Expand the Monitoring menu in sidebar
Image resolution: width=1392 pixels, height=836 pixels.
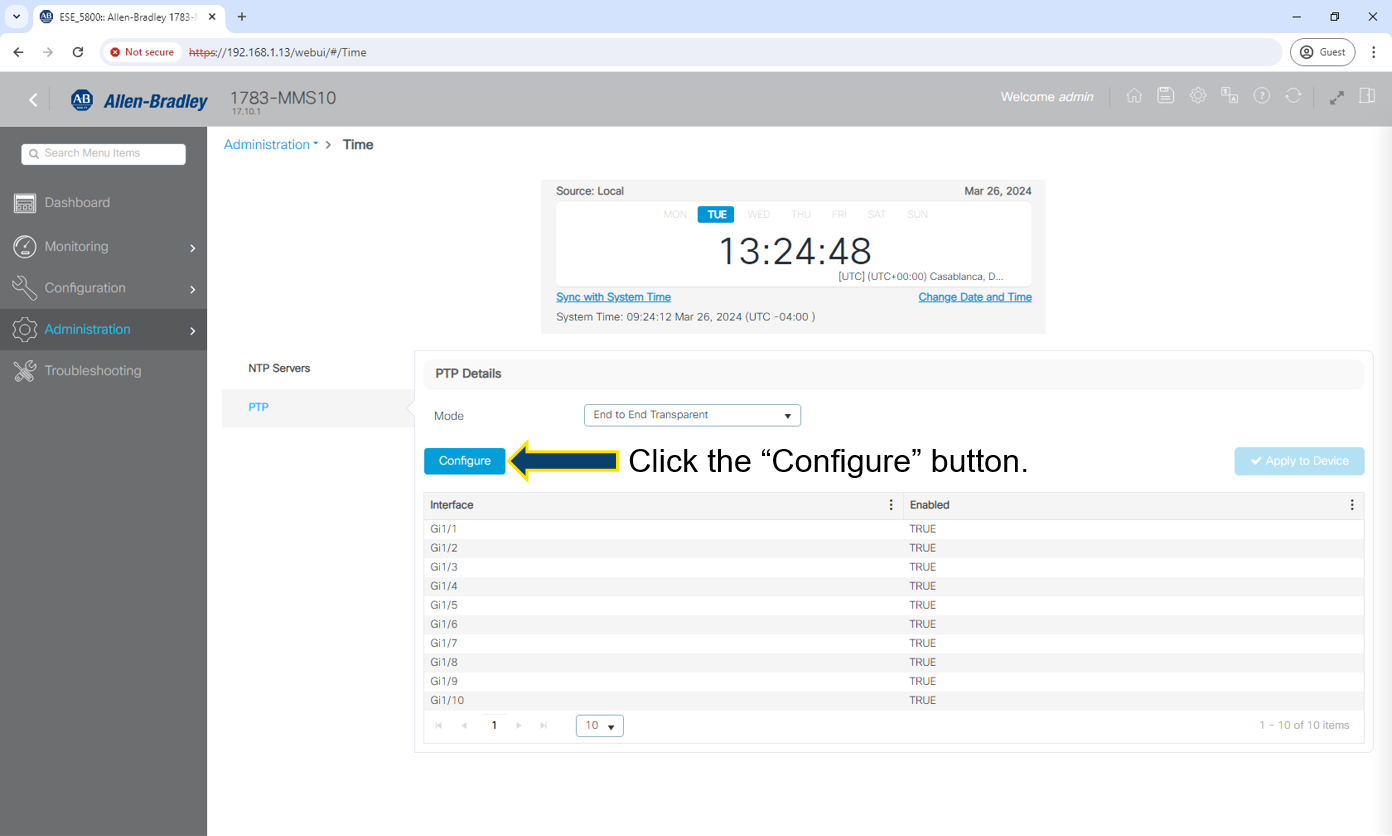(103, 247)
